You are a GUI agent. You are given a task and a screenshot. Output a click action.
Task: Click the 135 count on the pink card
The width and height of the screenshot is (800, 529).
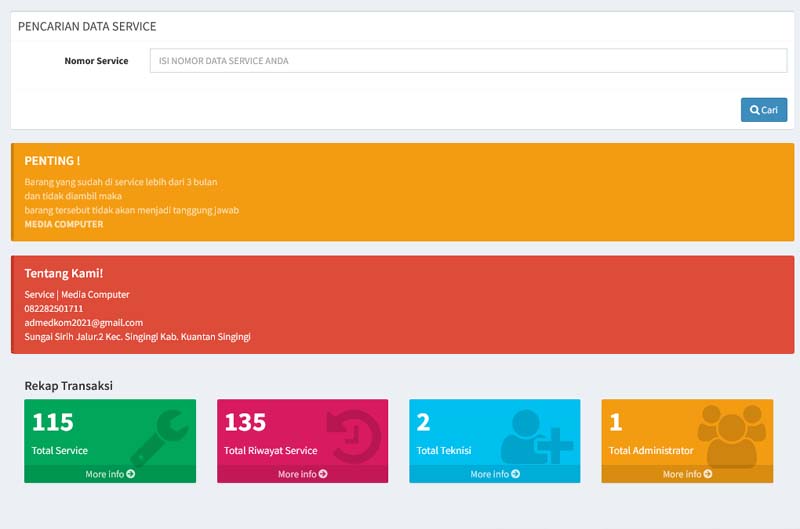pos(245,422)
